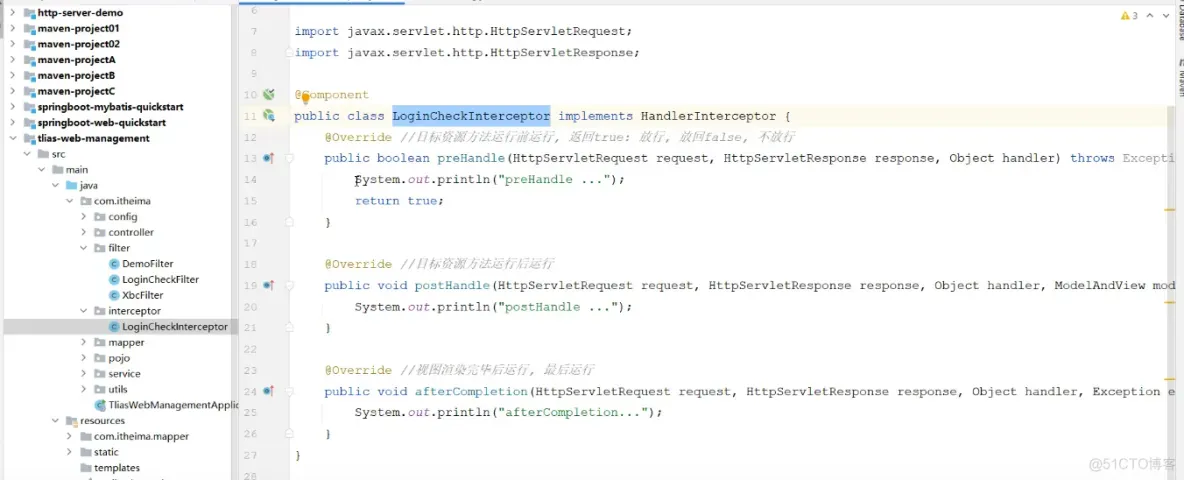
Task: Collapse the imports fold marker at line 8
Action: tap(289, 53)
